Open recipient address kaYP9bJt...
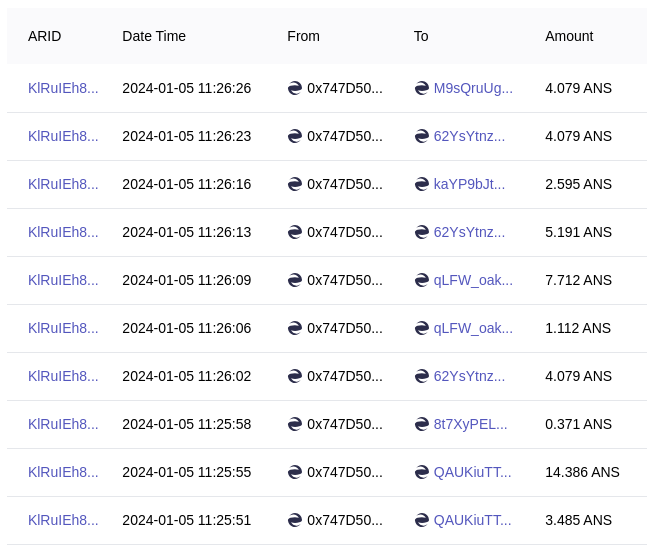The height and width of the screenshot is (546, 647). click(469, 184)
